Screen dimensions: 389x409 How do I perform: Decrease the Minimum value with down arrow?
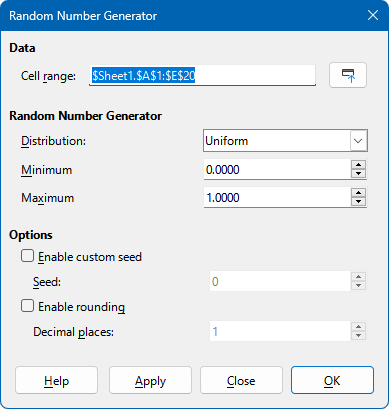pyautogui.click(x=359, y=174)
